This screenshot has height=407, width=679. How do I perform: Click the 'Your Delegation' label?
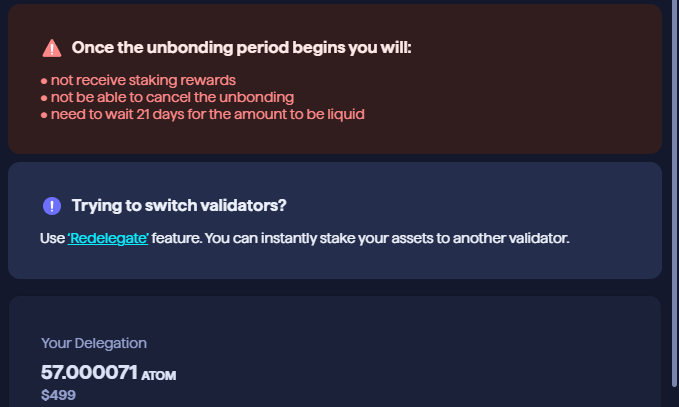click(x=94, y=343)
